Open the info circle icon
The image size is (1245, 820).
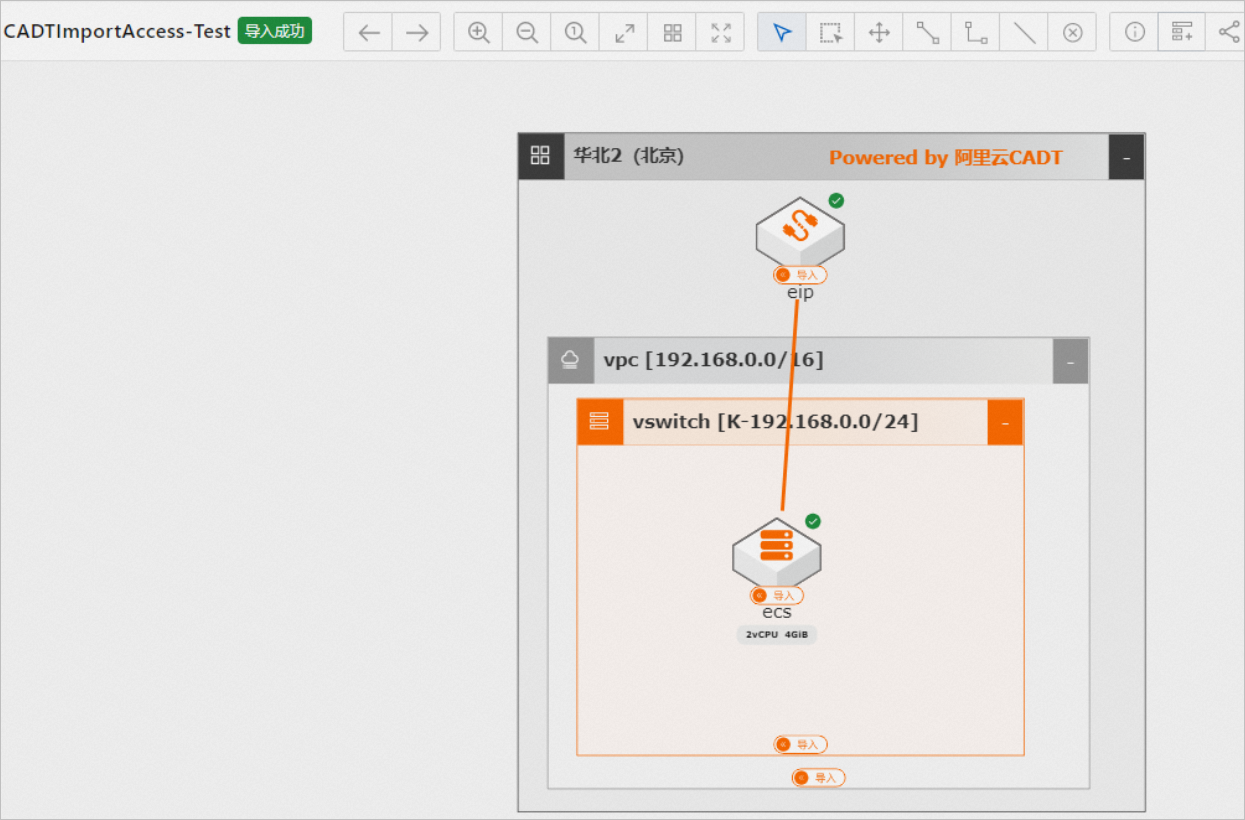[x=1134, y=32]
